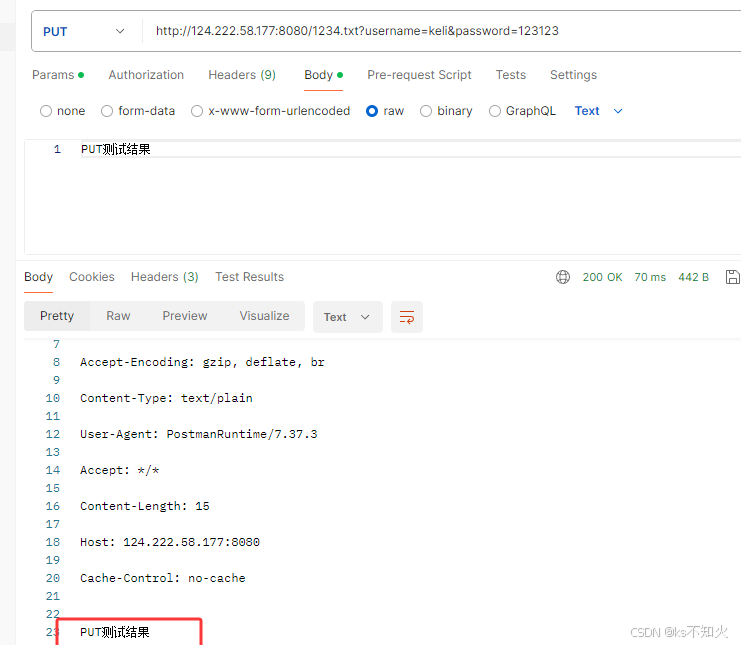Screen dimensions: 741x645
Task: Click the 442 B response size
Action: 693,277
